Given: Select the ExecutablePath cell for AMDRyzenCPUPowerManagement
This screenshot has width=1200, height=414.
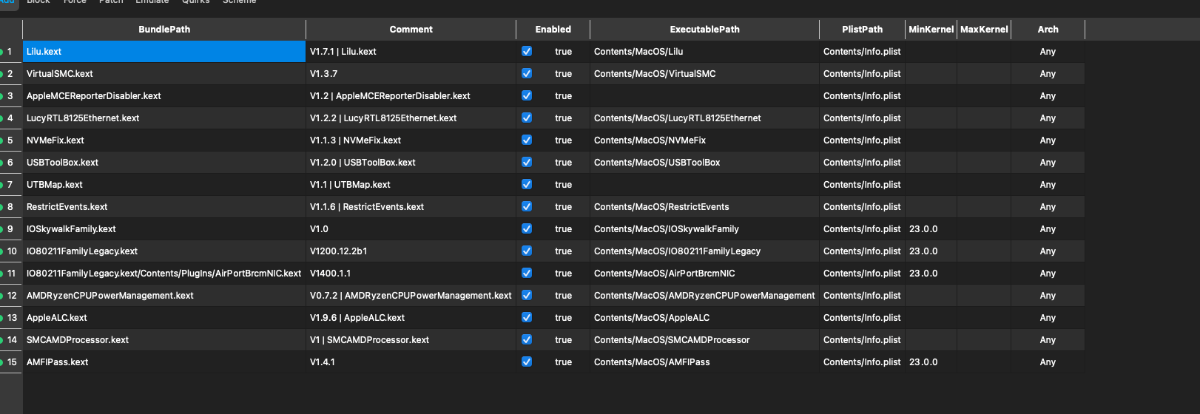Looking at the screenshot, I should point(703,296).
